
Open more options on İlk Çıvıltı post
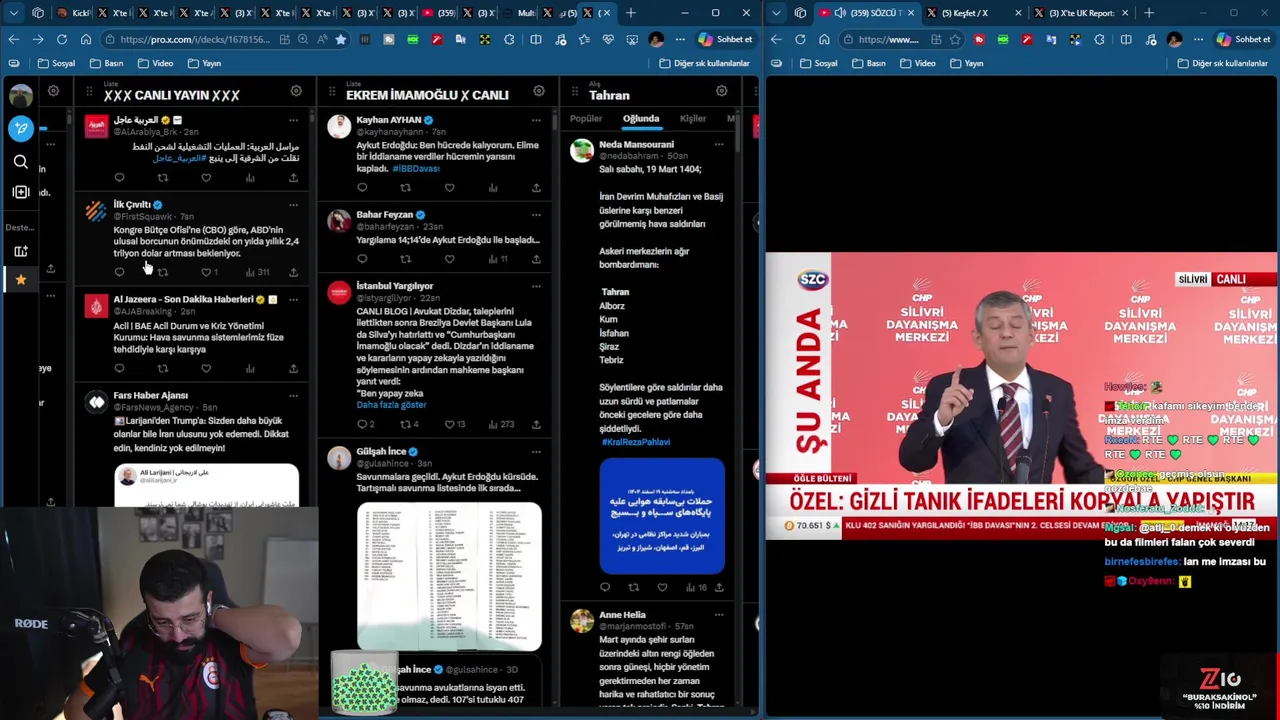[x=293, y=205]
